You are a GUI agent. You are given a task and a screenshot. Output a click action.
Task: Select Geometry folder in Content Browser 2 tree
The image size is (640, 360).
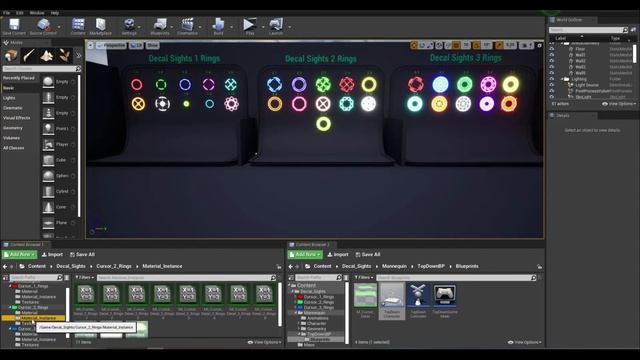[316, 329]
